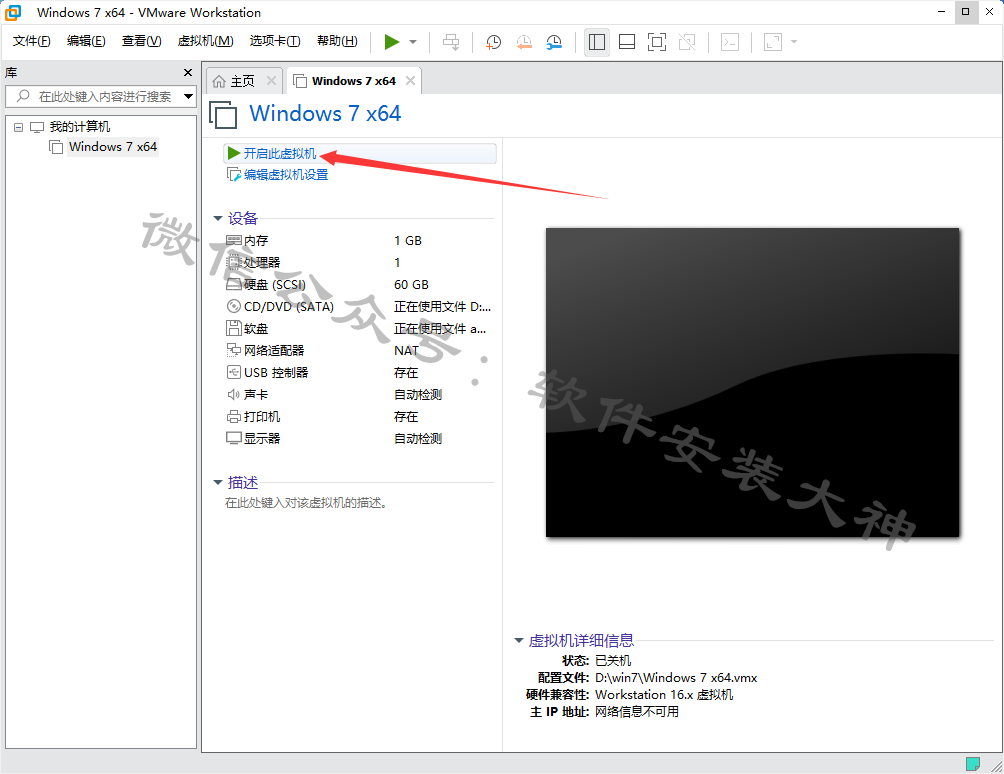This screenshot has width=1004, height=774.
Task: Select the 打印机 device row
Action: [x=359, y=417]
